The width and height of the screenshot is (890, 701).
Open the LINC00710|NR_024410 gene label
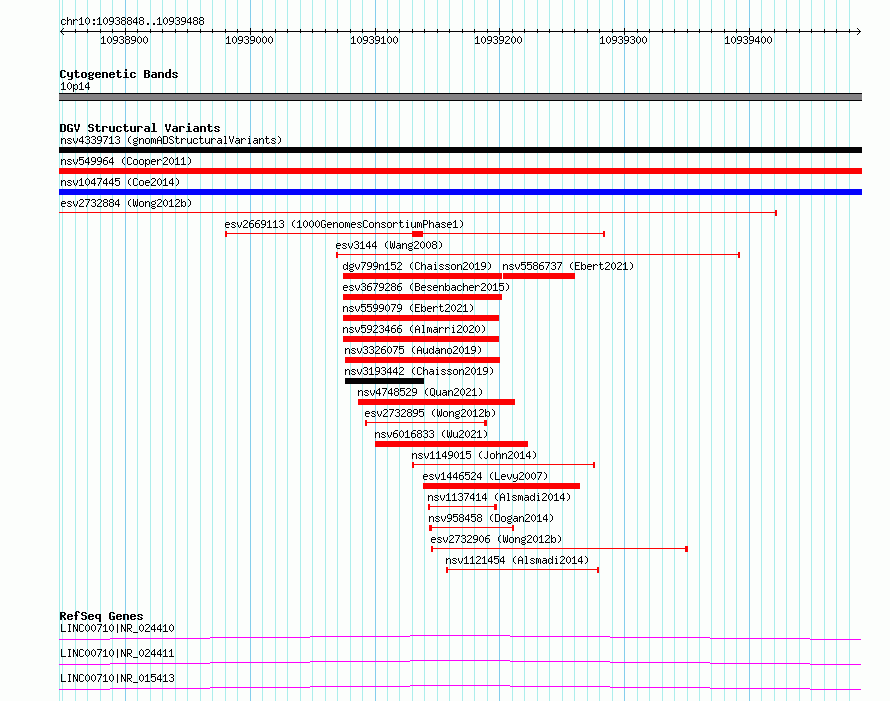pos(117,628)
